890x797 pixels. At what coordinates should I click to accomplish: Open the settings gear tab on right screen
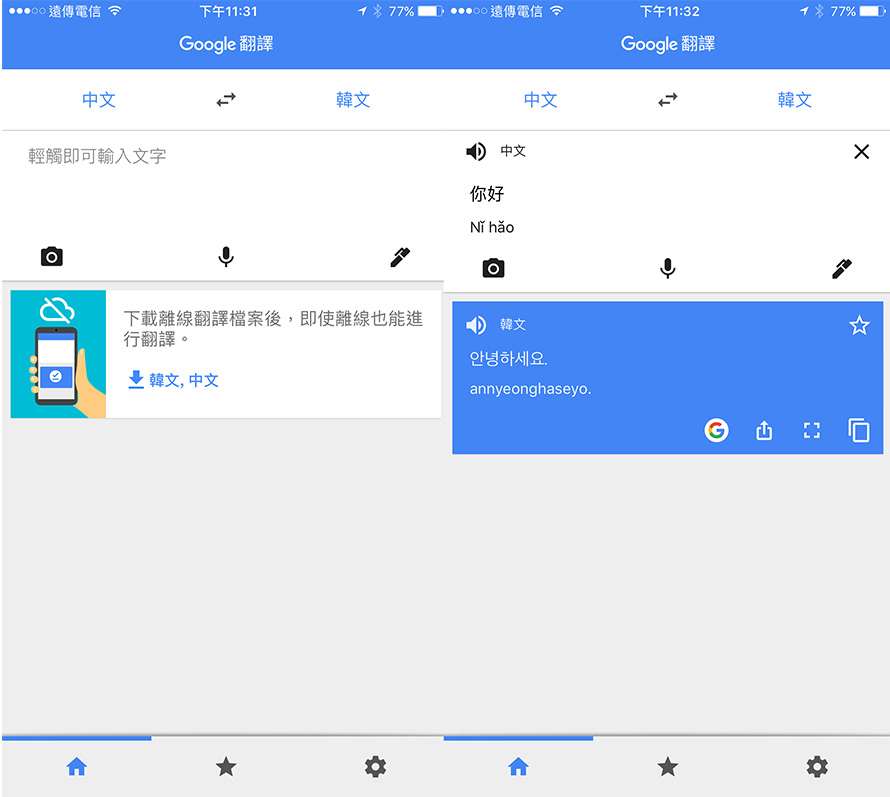[x=817, y=767]
